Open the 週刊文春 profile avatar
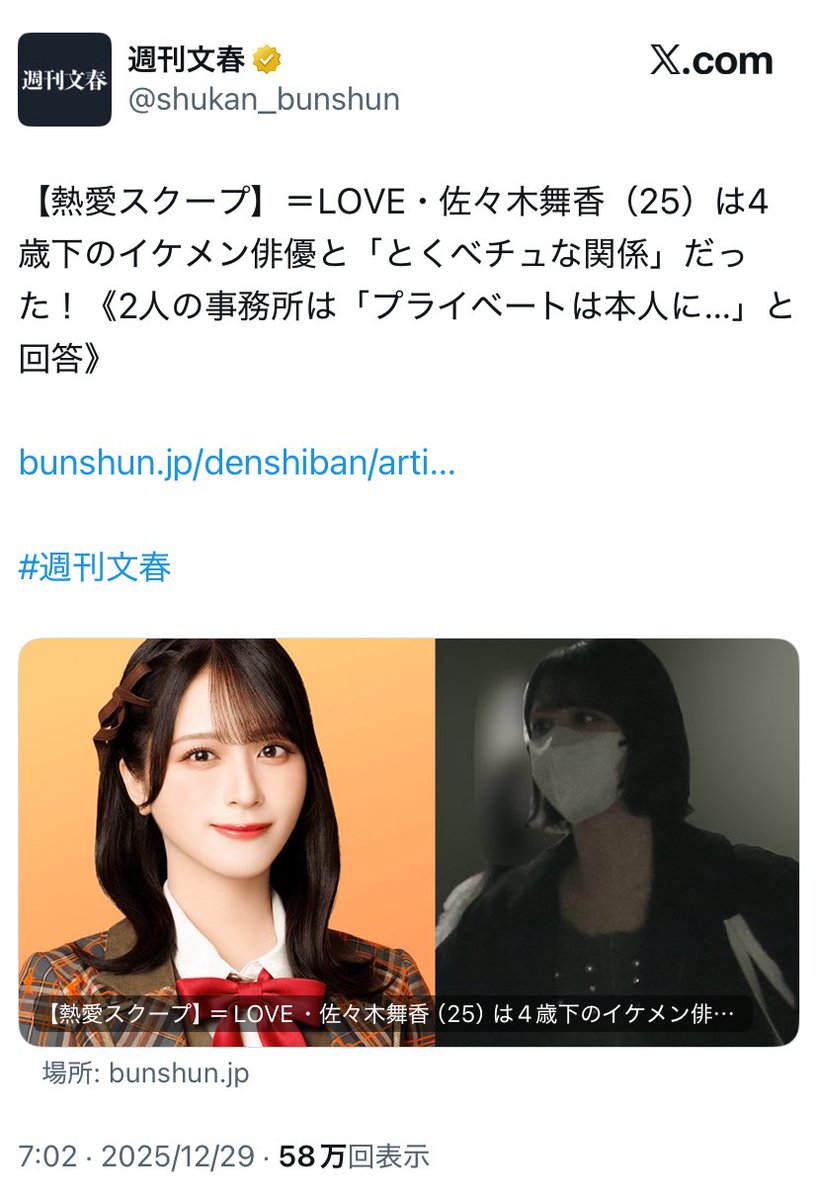This screenshot has width=817, height=1200. pos(64,80)
